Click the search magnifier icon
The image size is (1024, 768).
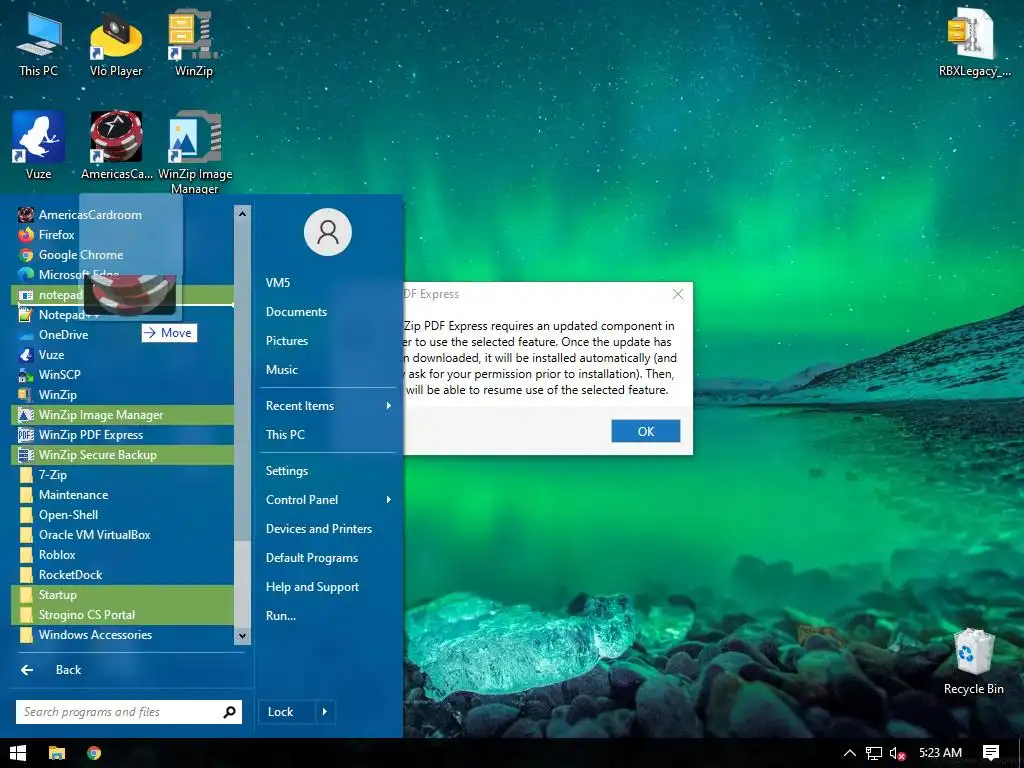[x=229, y=712]
